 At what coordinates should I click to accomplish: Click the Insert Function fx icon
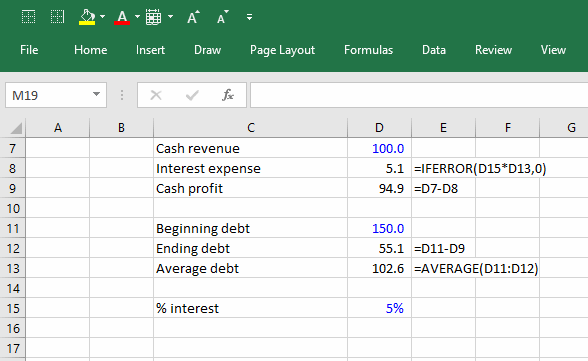click(x=228, y=95)
